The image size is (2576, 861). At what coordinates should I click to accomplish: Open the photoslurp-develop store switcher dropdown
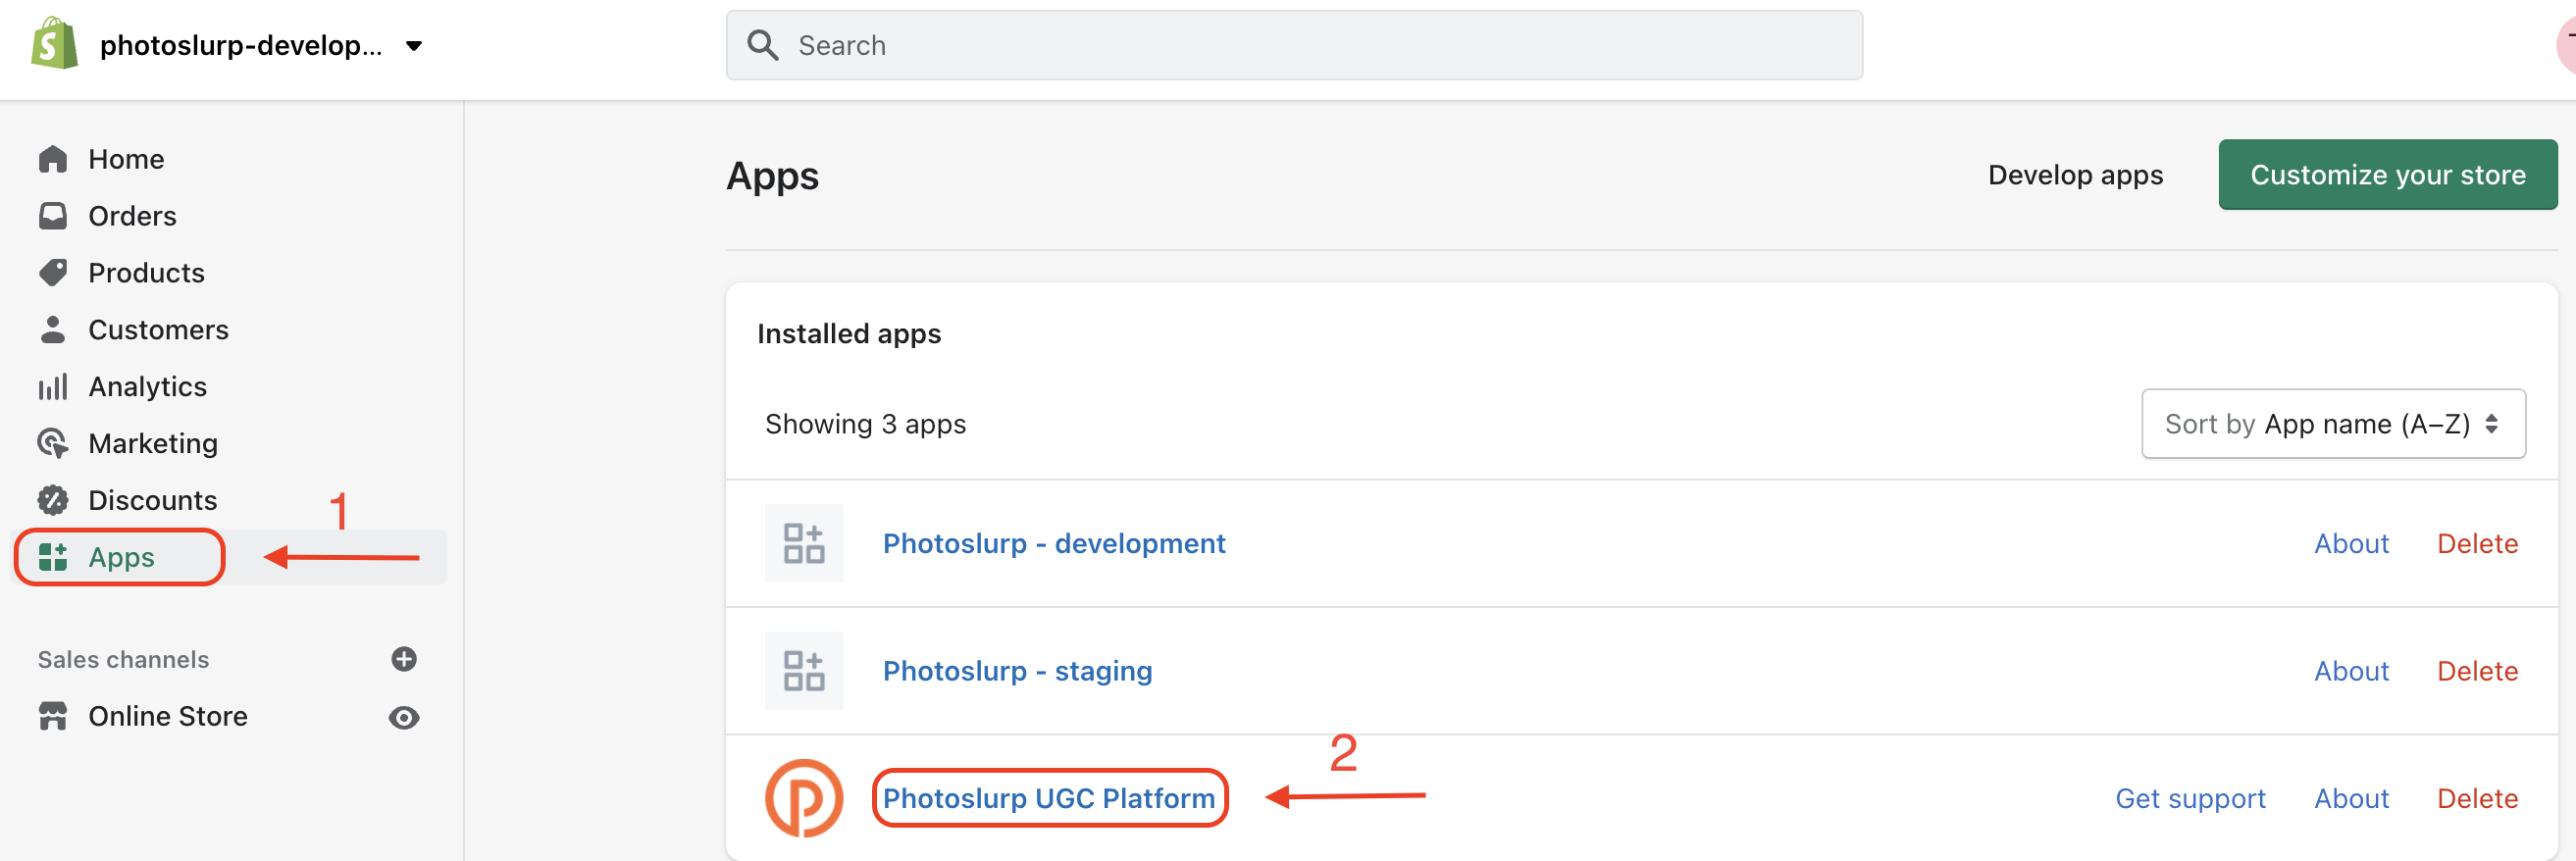tap(261, 45)
